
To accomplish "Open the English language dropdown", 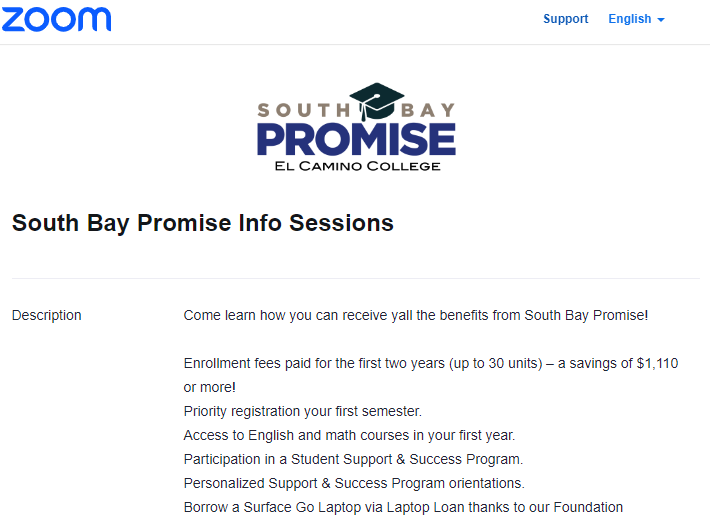I will point(636,19).
